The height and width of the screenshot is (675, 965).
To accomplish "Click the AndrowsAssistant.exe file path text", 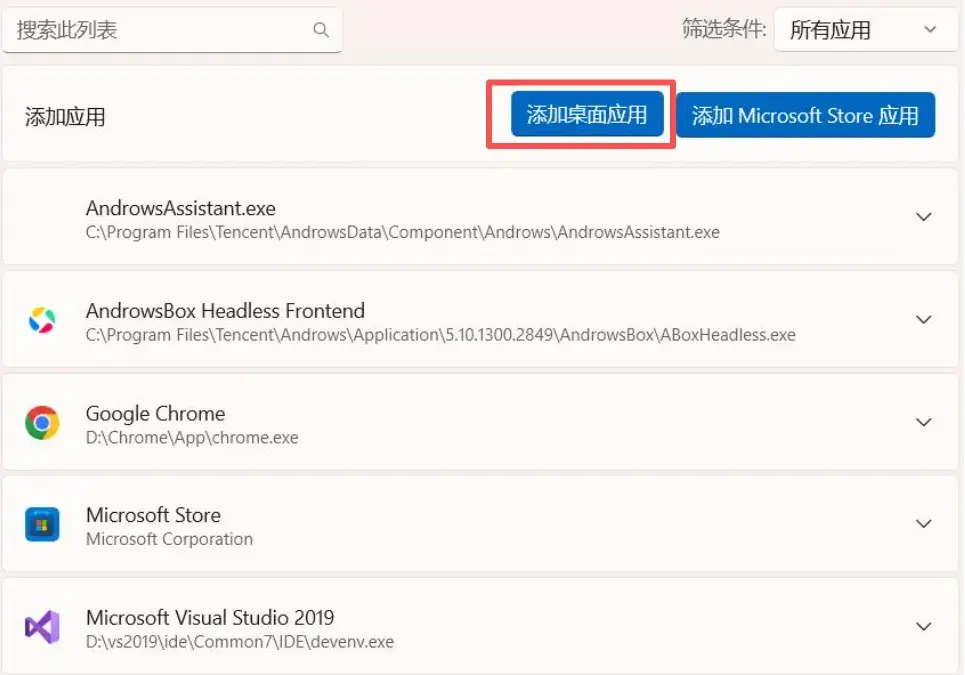I will (402, 232).
